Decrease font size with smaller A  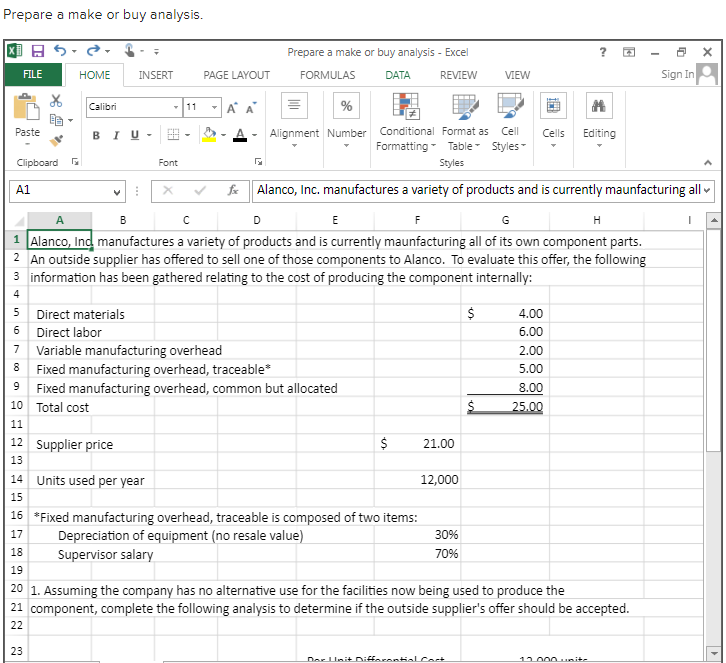[251, 108]
